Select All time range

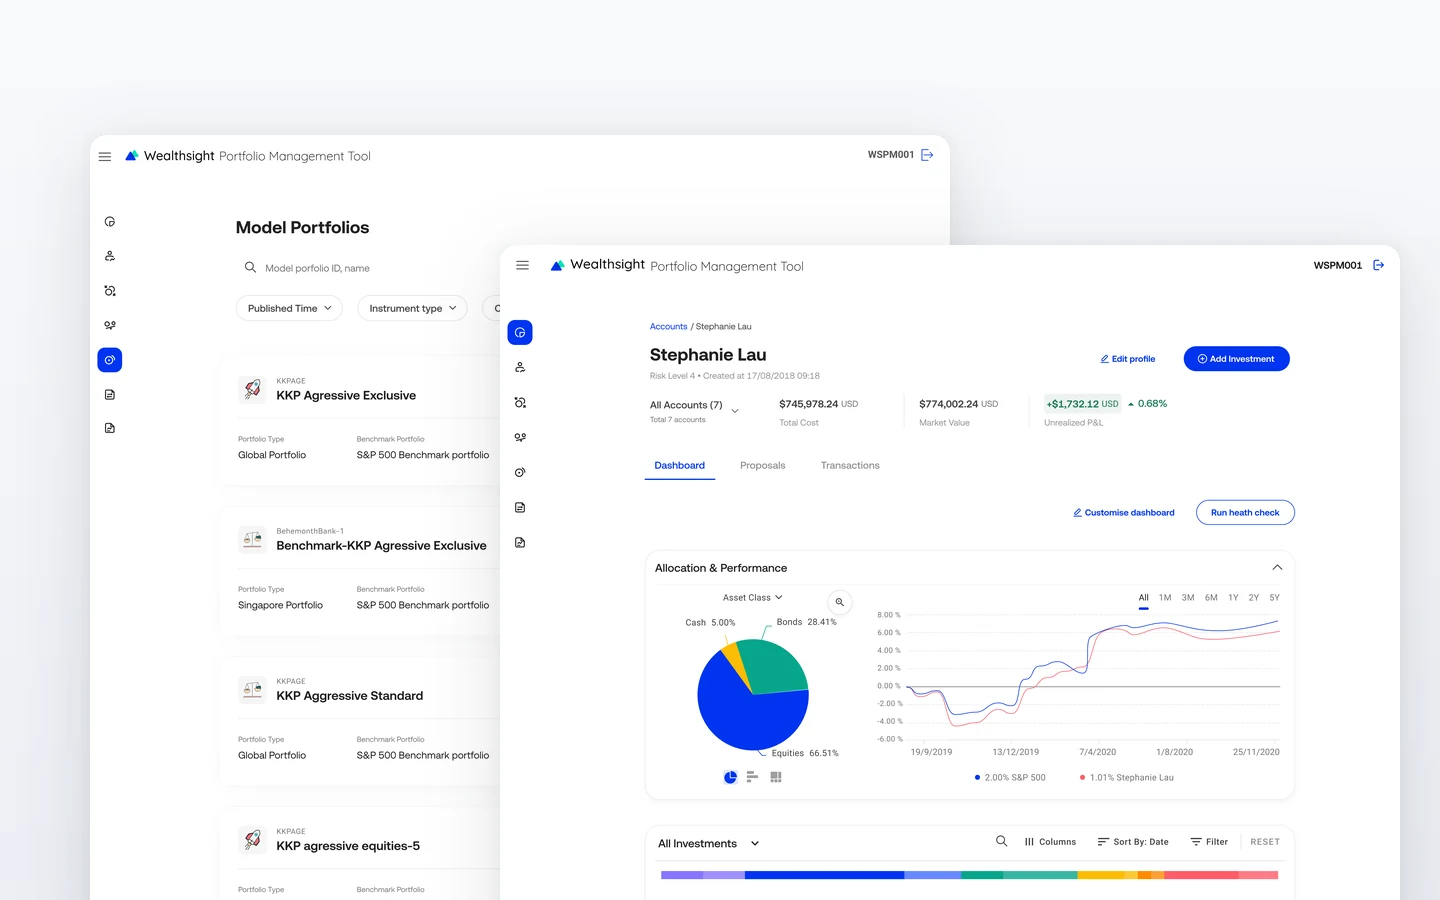(1144, 598)
